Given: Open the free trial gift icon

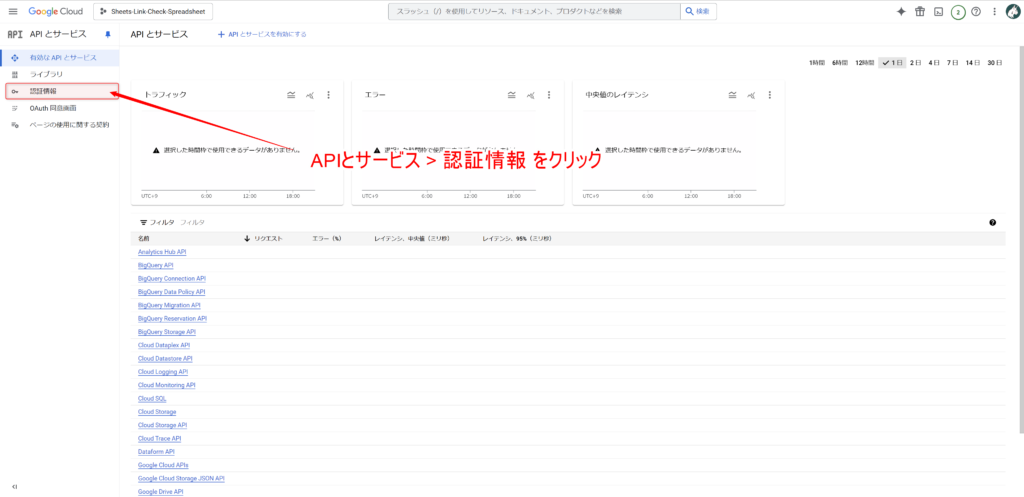Looking at the screenshot, I should pyautogui.click(x=920, y=11).
